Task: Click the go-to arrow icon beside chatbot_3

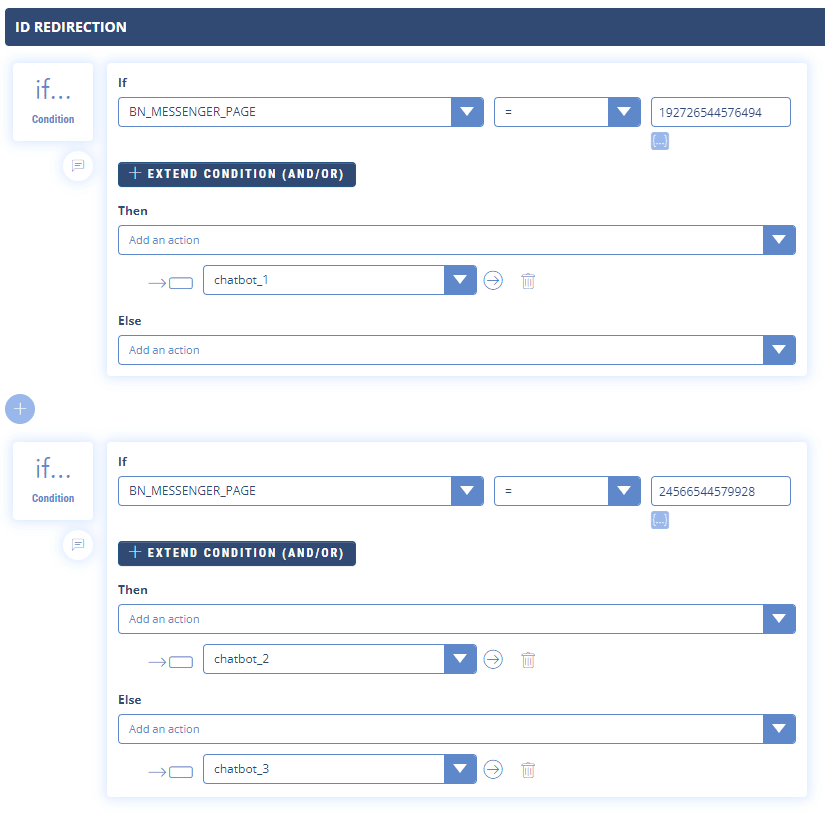Action: [493, 770]
